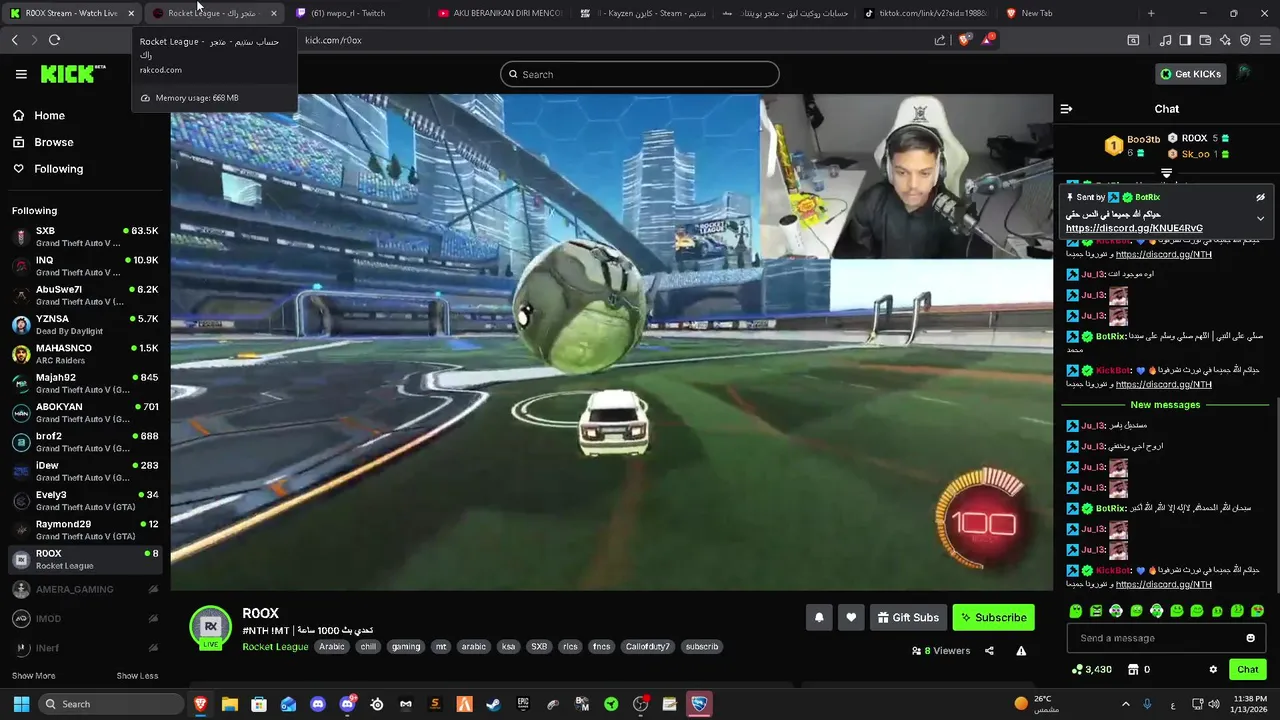Switch to the tiktok.com link tab
The width and height of the screenshot is (1280, 720).
[926, 13]
